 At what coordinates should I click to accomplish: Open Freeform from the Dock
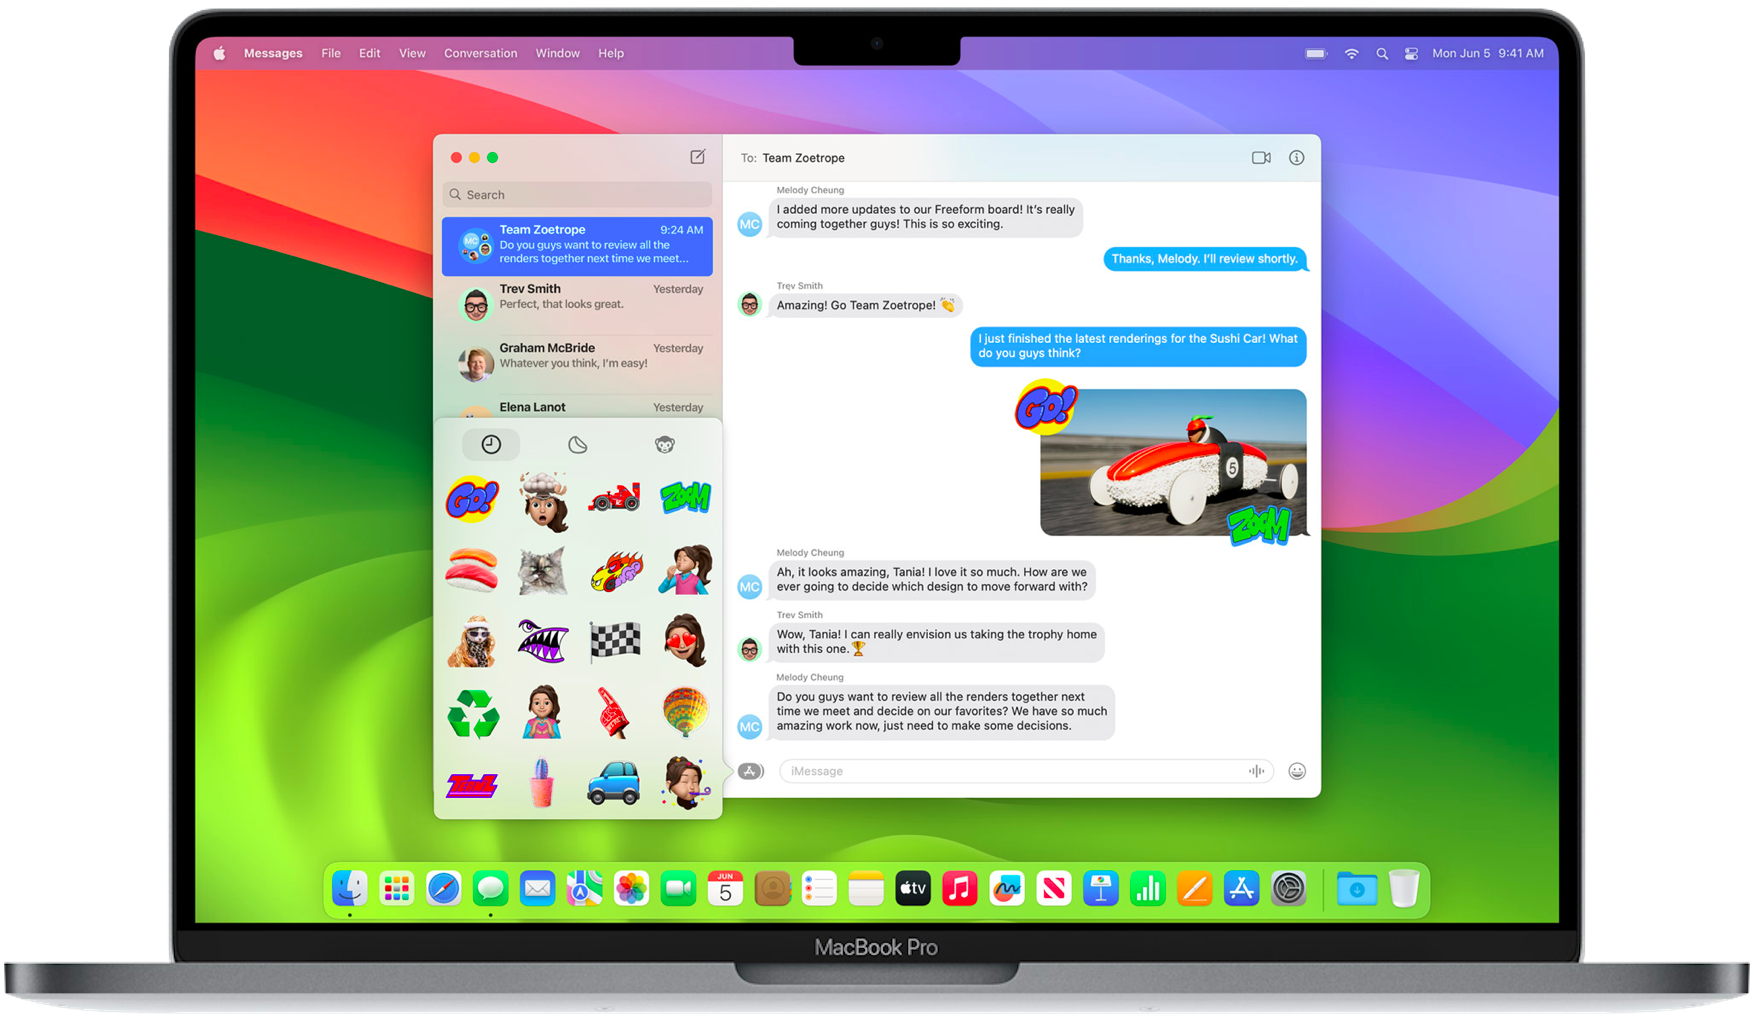1007,888
